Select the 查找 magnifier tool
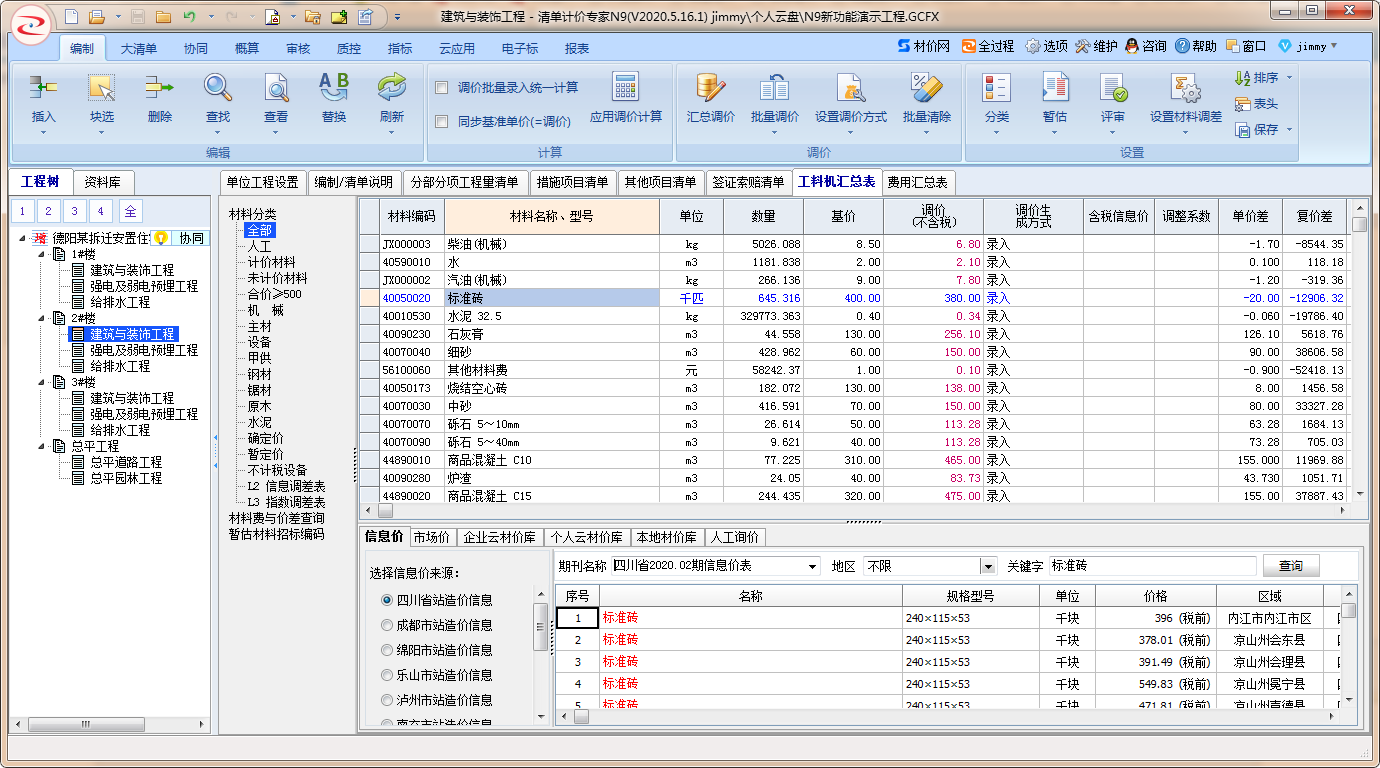The width and height of the screenshot is (1380, 768). 218,90
